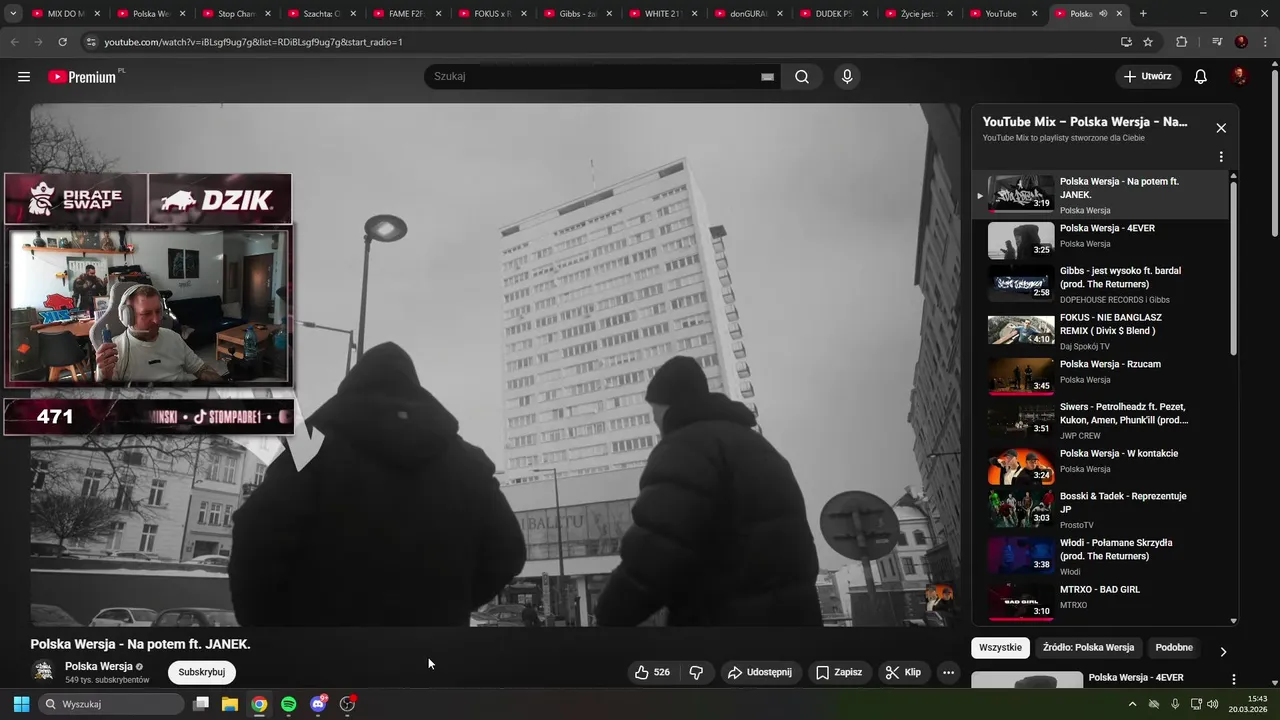Open the YouTube hamburger guide menu

tap(24, 77)
